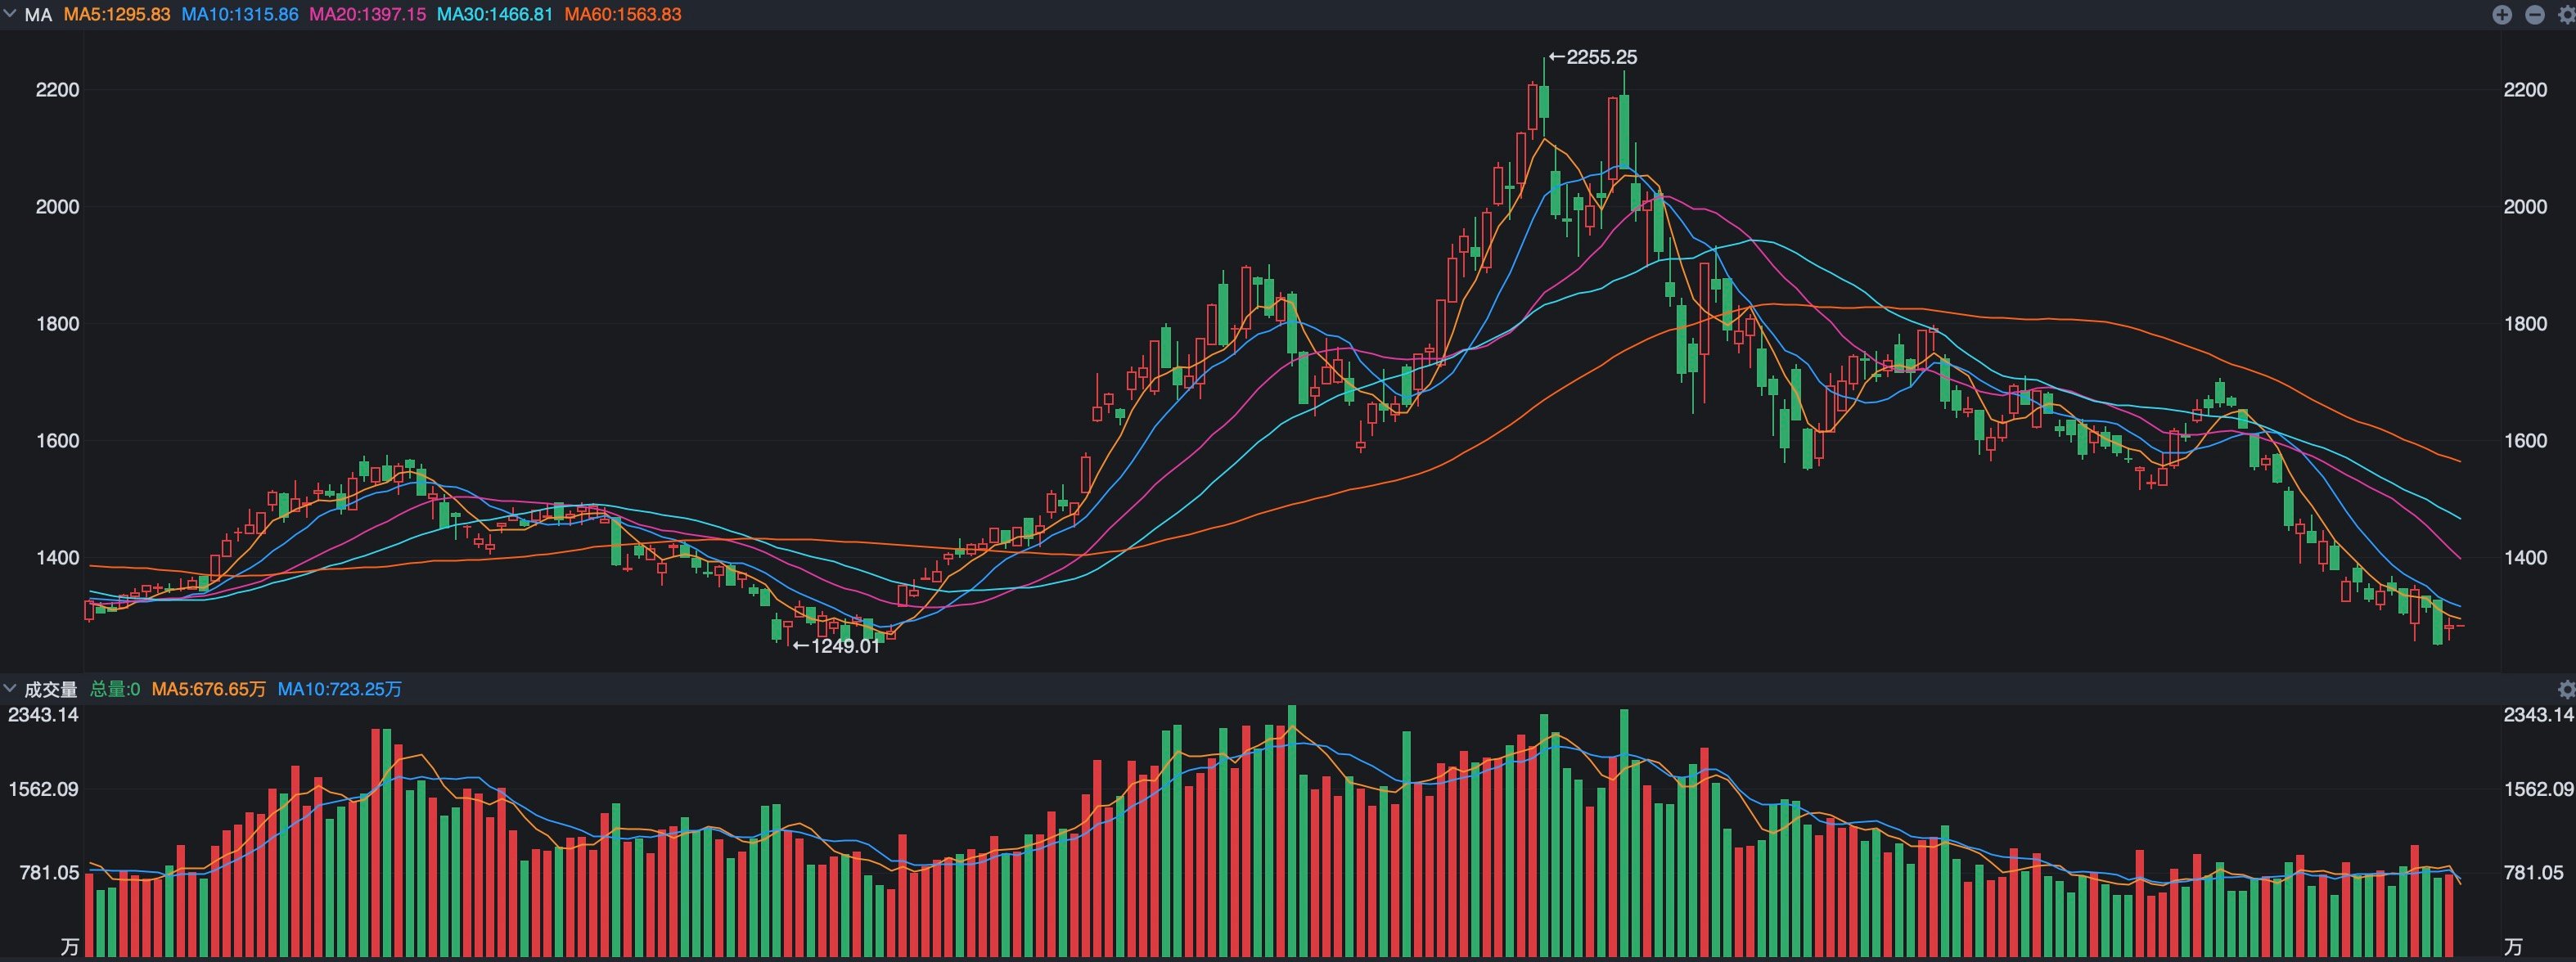Click the plus zoom-in chart icon
The image size is (2576, 962).
[x=2502, y=14]
